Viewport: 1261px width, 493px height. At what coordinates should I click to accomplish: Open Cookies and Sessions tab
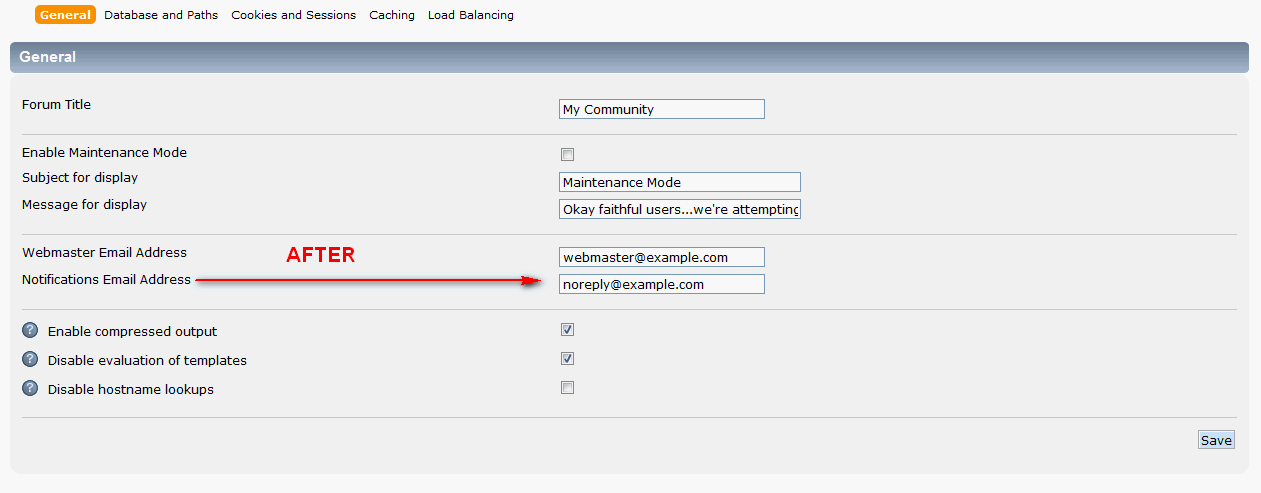[x=293, y=15]
